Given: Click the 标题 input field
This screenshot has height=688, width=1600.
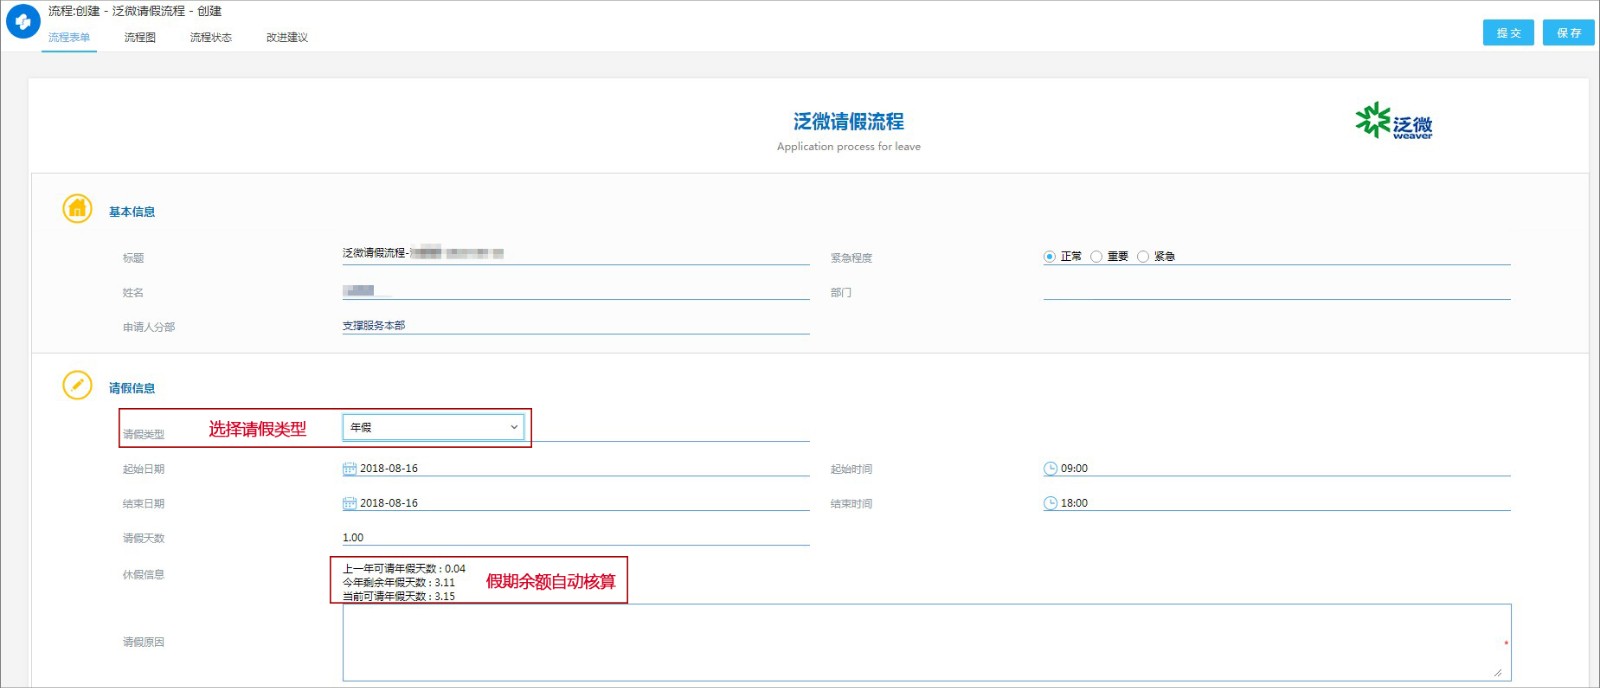Looking at the screenshot, I should [576, 254].
